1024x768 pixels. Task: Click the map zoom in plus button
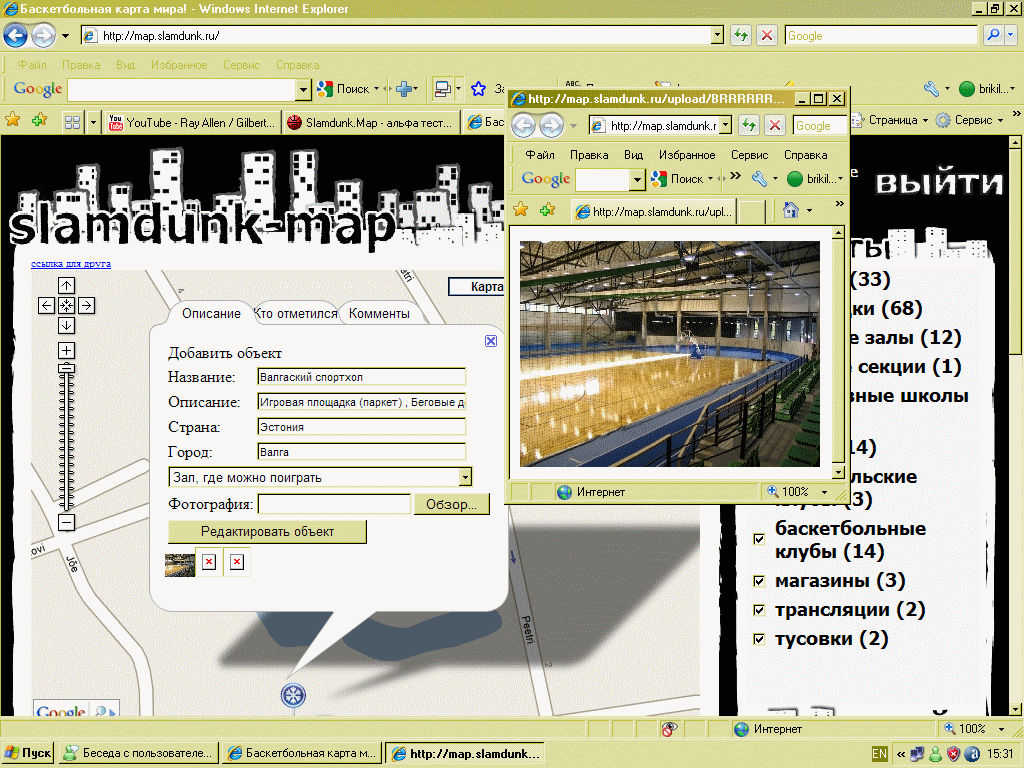click(66, 350)
